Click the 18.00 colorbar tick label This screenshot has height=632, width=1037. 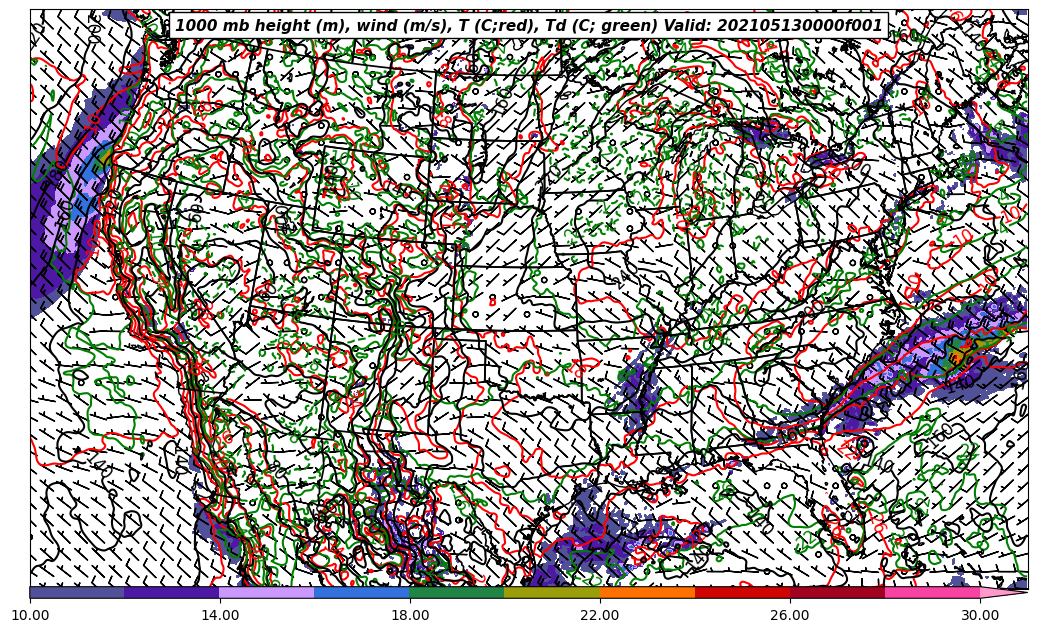coord(409,615)
